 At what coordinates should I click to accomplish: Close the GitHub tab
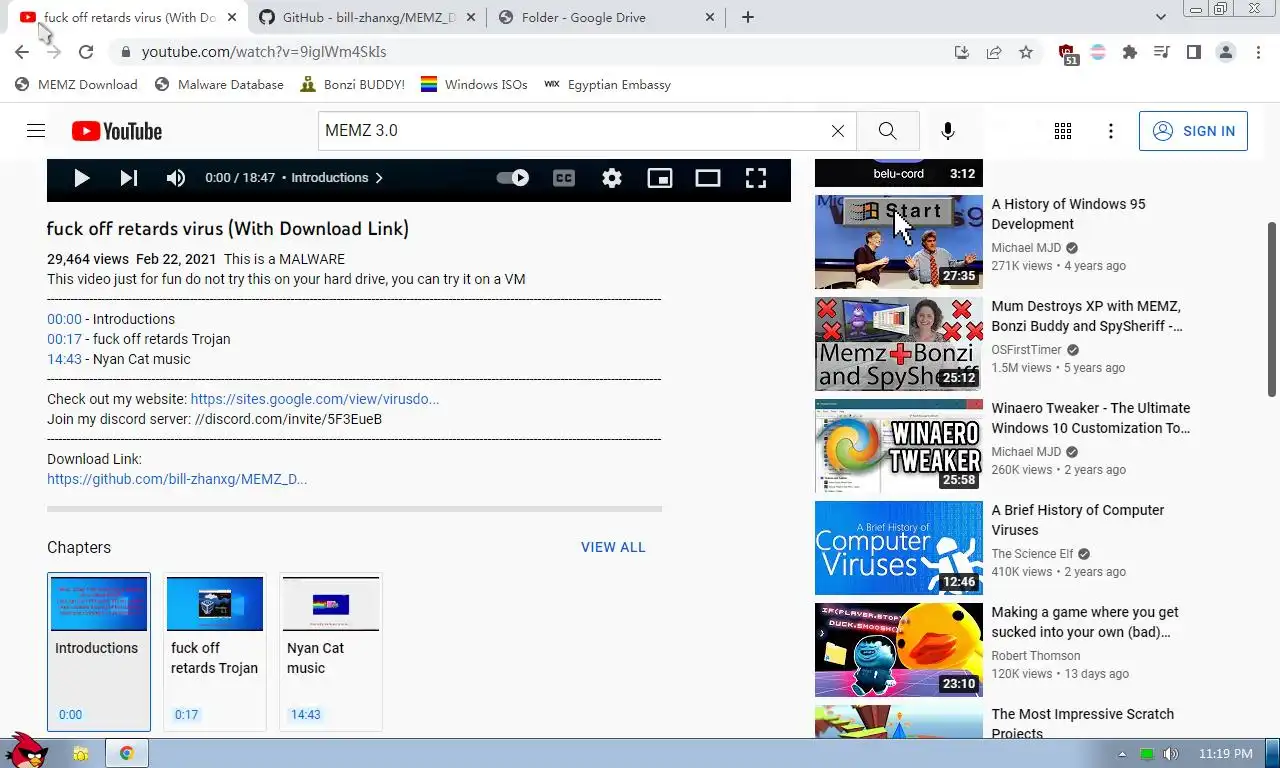click(470, 17)
